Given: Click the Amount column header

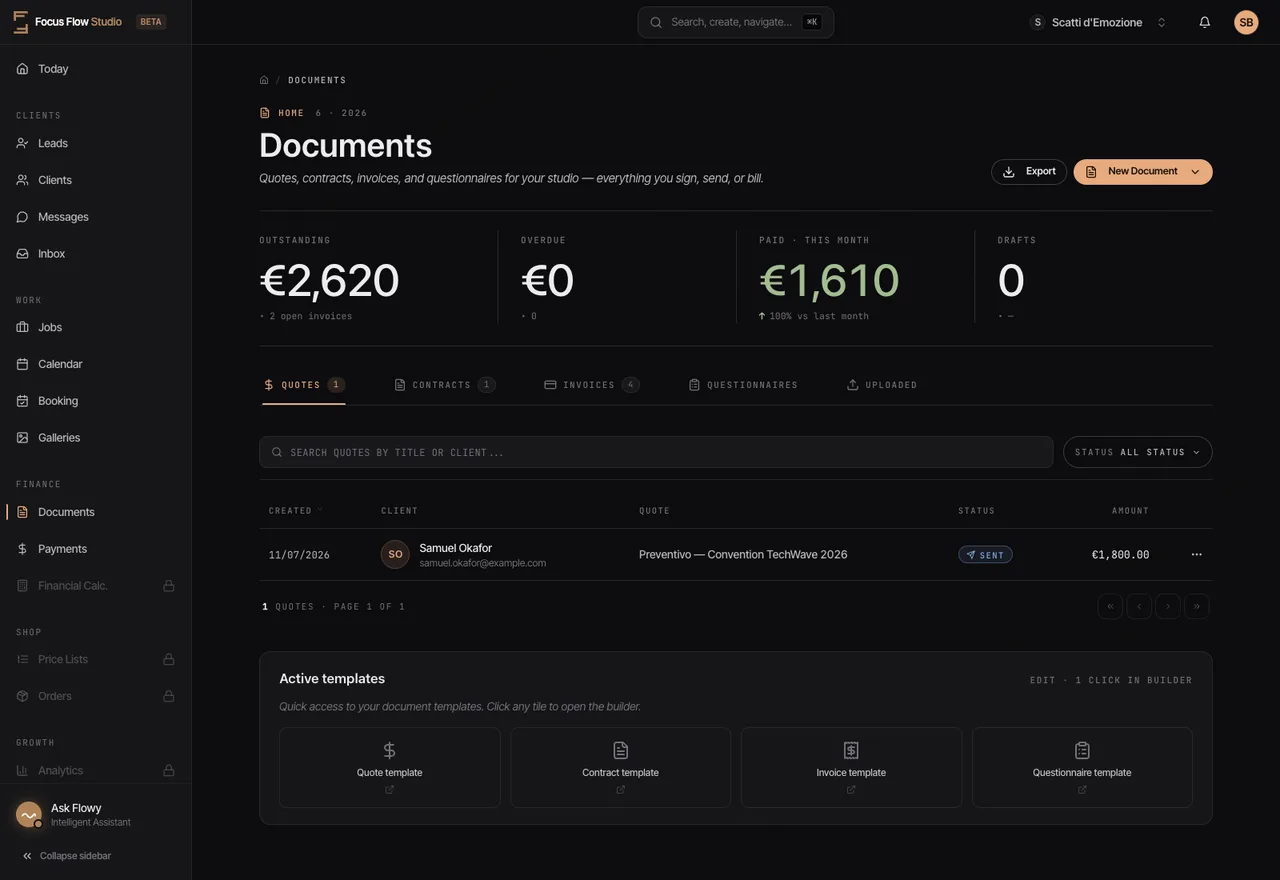Looking at the screenshot, I should click(1130, 511).
